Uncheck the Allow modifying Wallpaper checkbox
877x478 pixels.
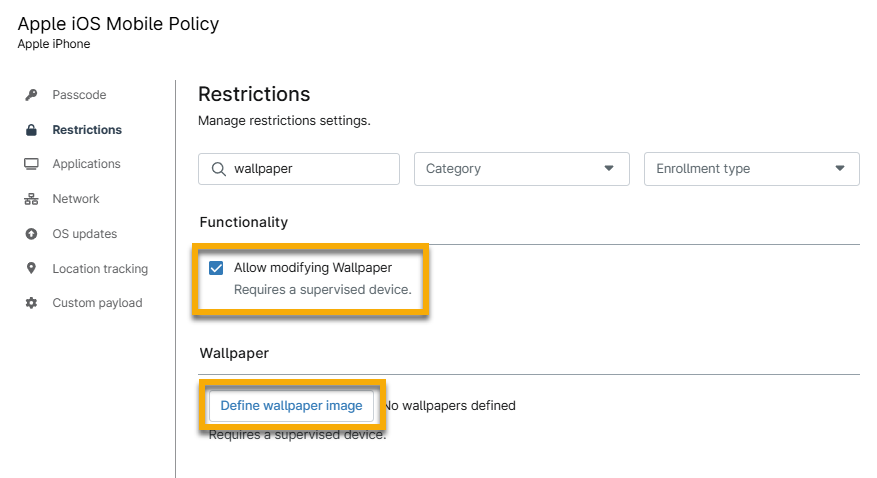(216, 268)
